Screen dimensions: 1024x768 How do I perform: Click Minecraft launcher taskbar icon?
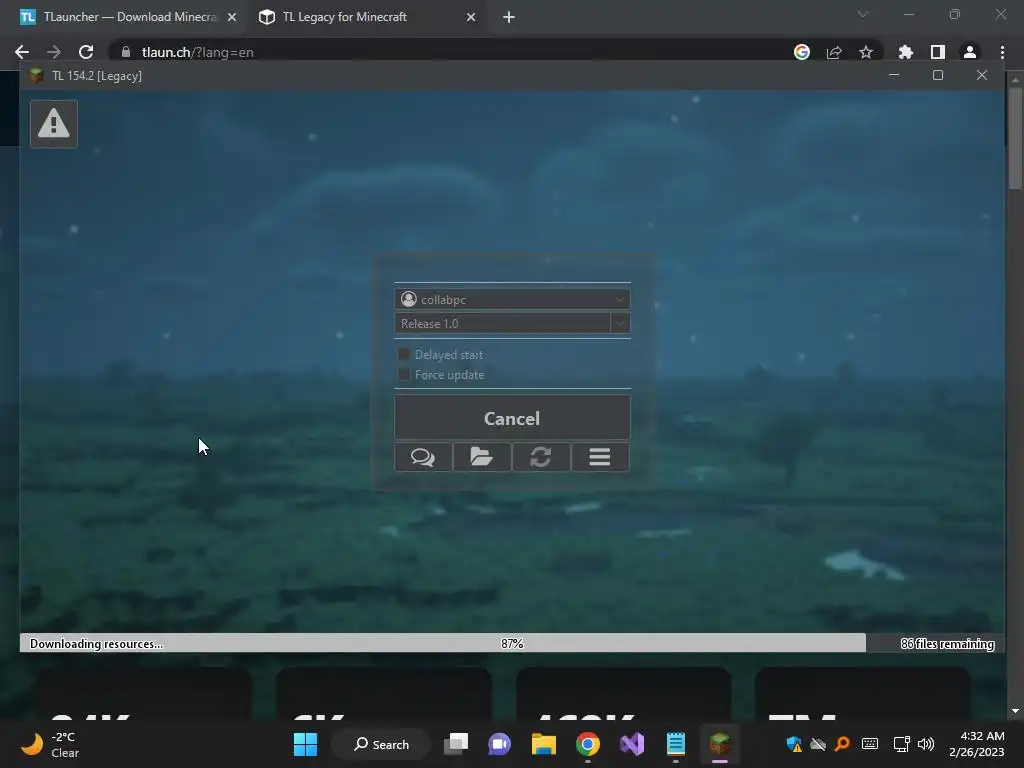(720, 744)
